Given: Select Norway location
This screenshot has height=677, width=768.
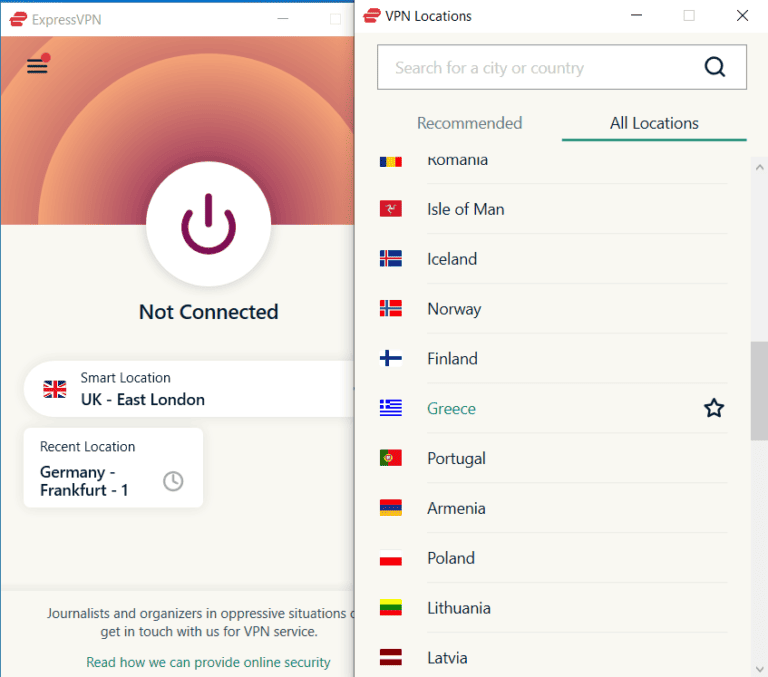Looking at the screenshot, I should click(553, 309).
